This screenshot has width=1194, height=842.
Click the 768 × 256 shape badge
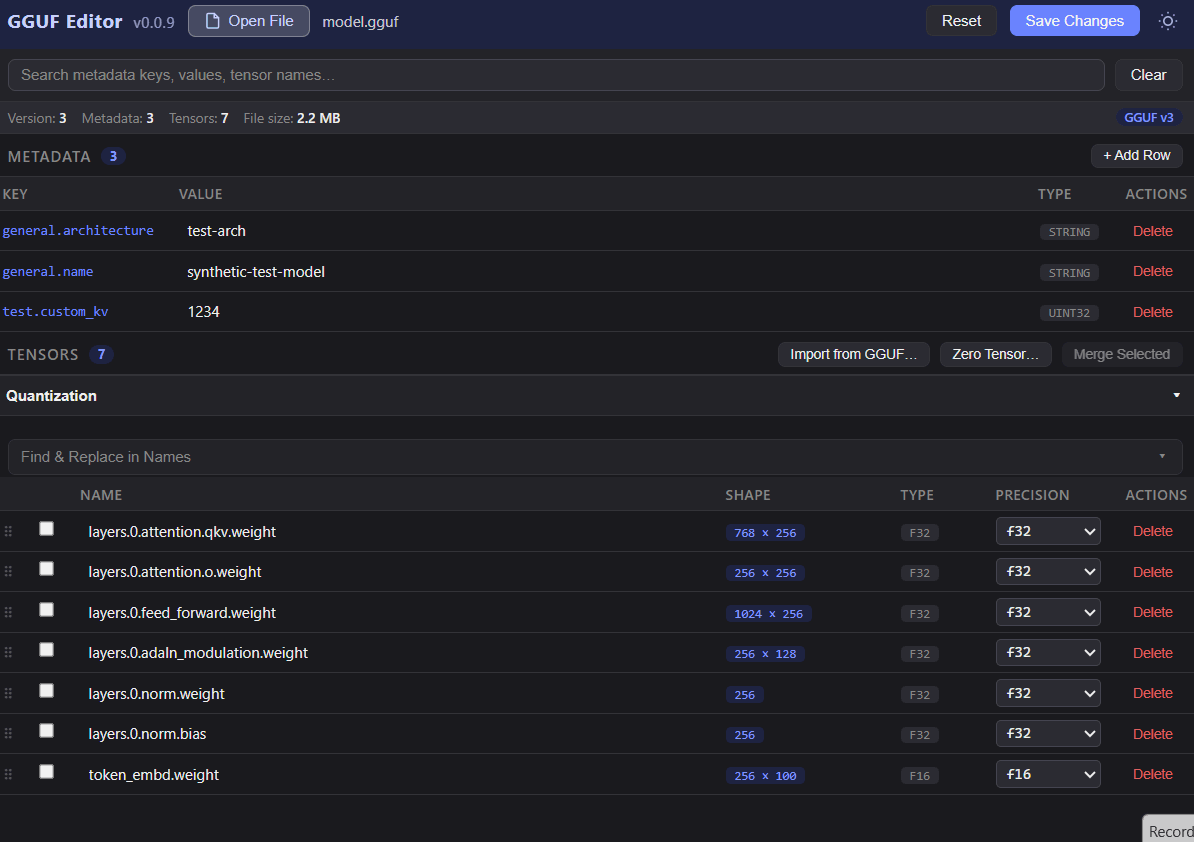pyautogui.click(x=765, y=533)
